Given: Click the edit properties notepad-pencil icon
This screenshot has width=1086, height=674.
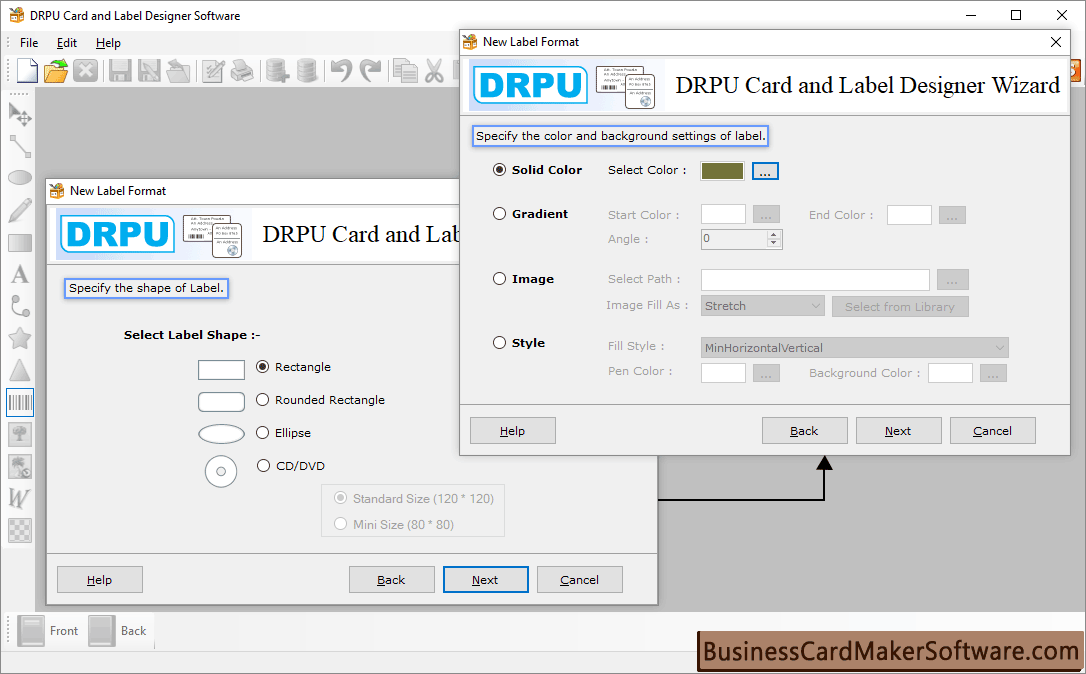Looking at the screenshot, I should [x=213, y=70].
